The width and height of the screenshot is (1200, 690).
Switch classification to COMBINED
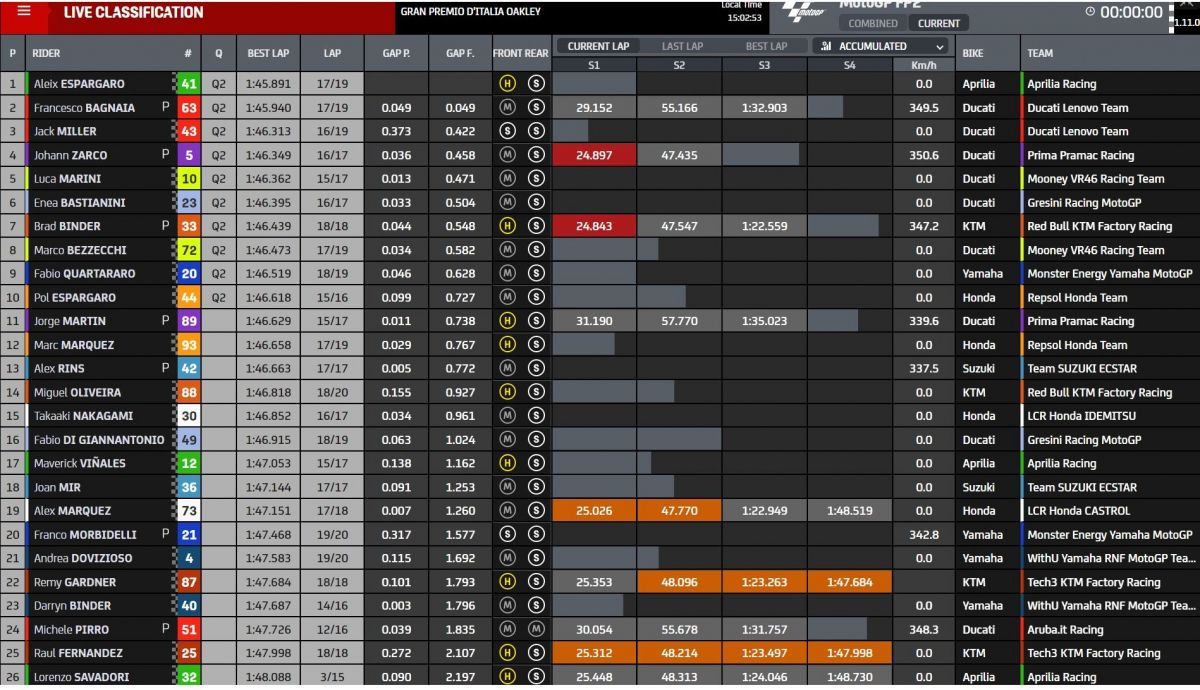[873, 23]
